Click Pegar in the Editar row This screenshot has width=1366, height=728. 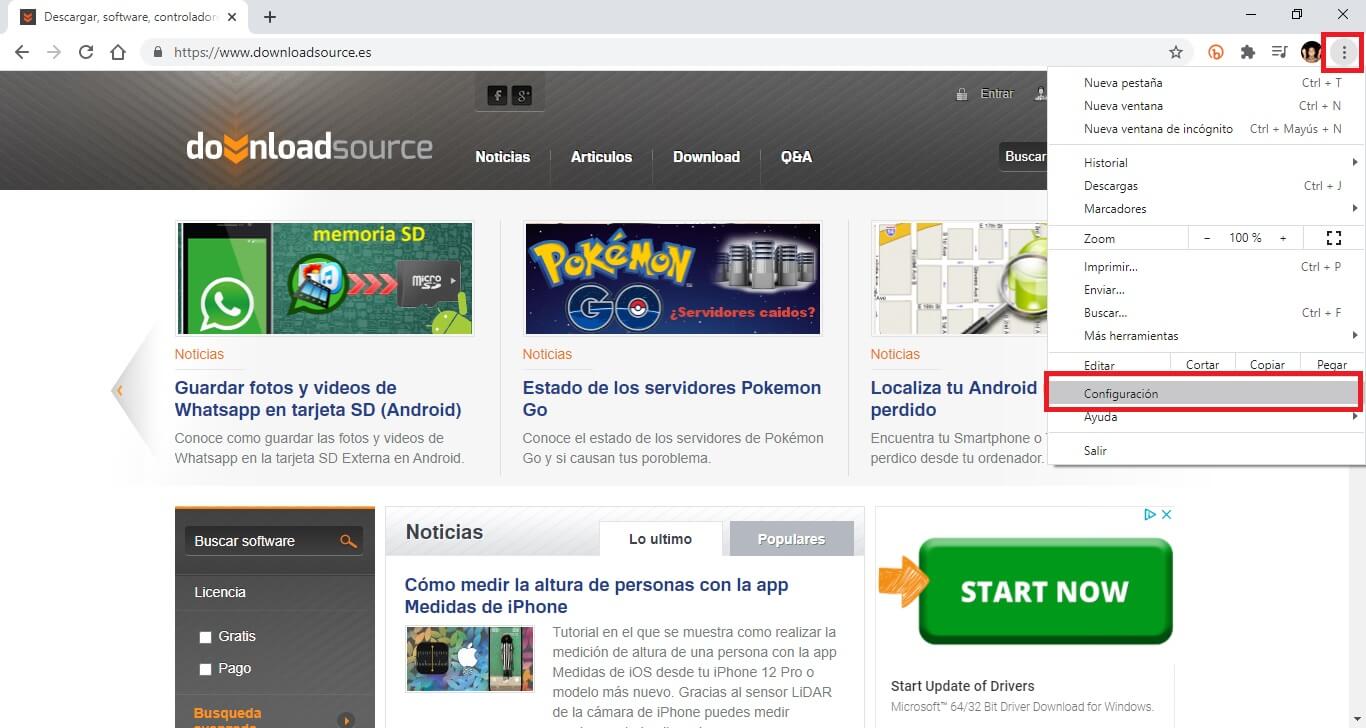tap(1332, 365)
